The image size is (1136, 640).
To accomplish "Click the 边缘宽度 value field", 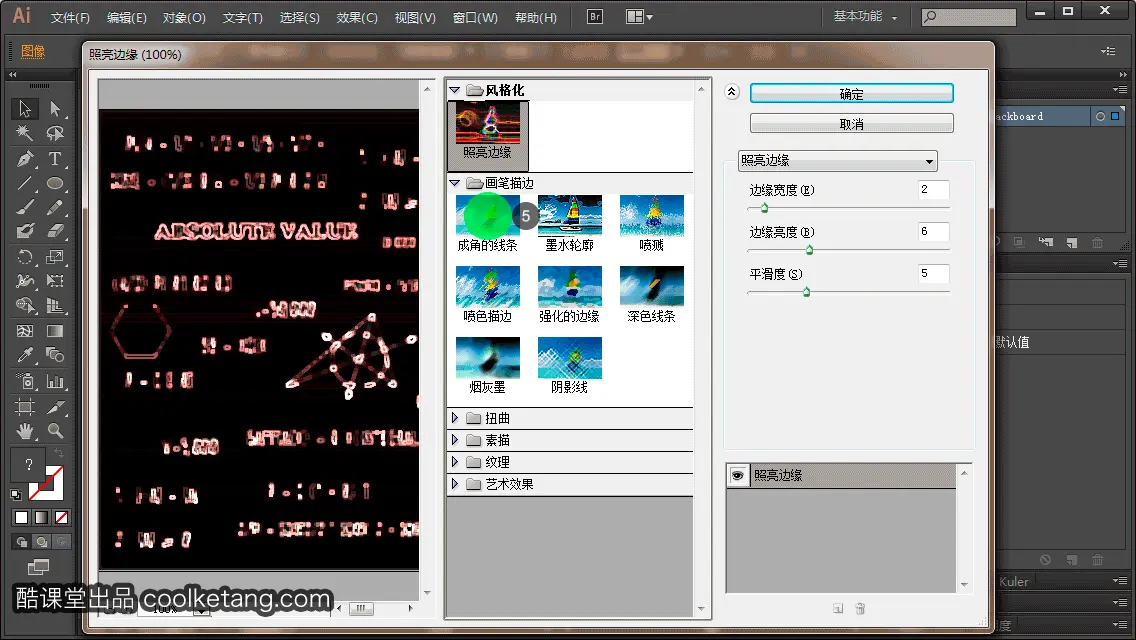I will [934, 190].
